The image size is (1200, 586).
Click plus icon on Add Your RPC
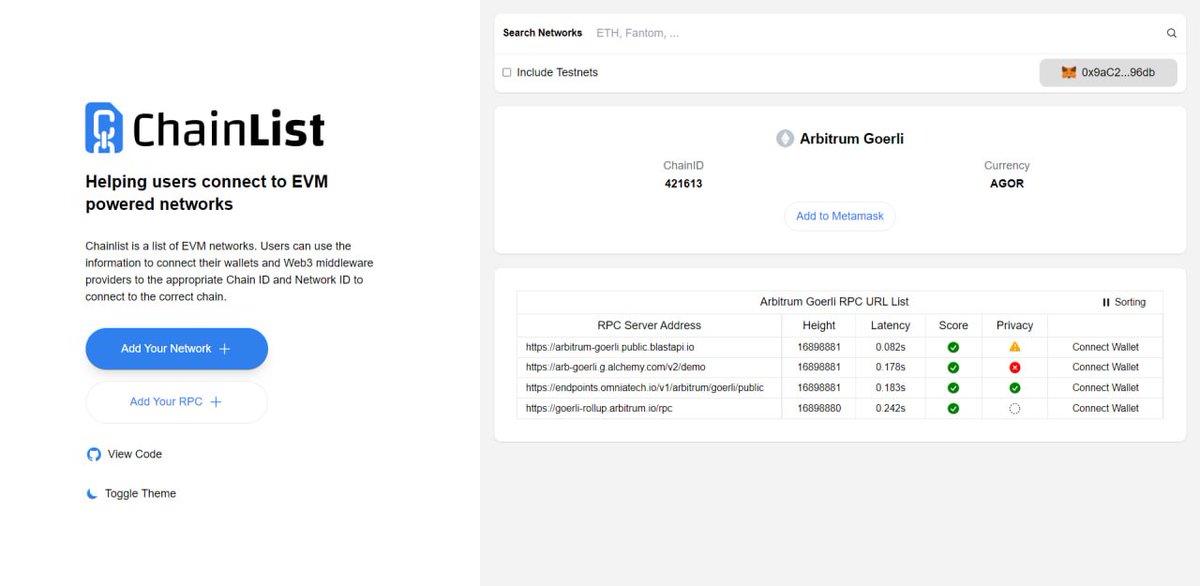click(215, 402)
